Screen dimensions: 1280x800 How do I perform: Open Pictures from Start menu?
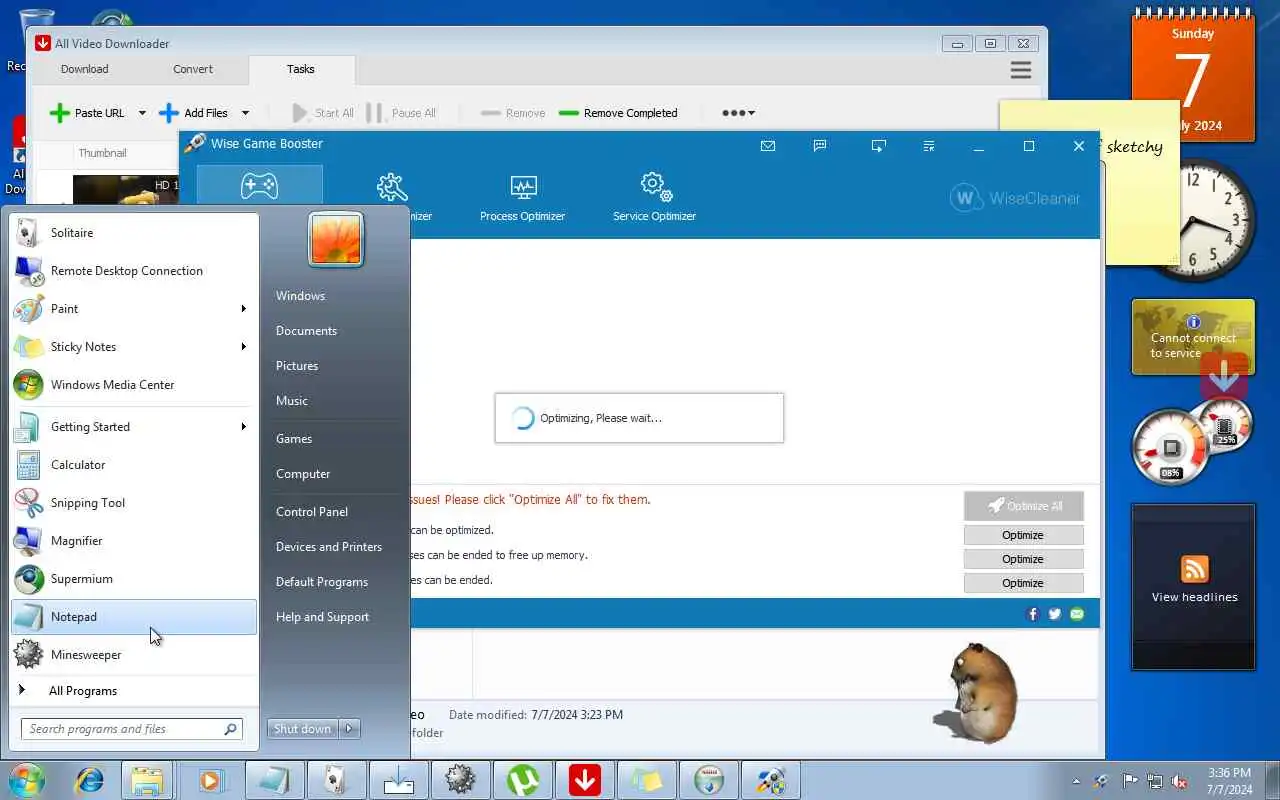297,366
